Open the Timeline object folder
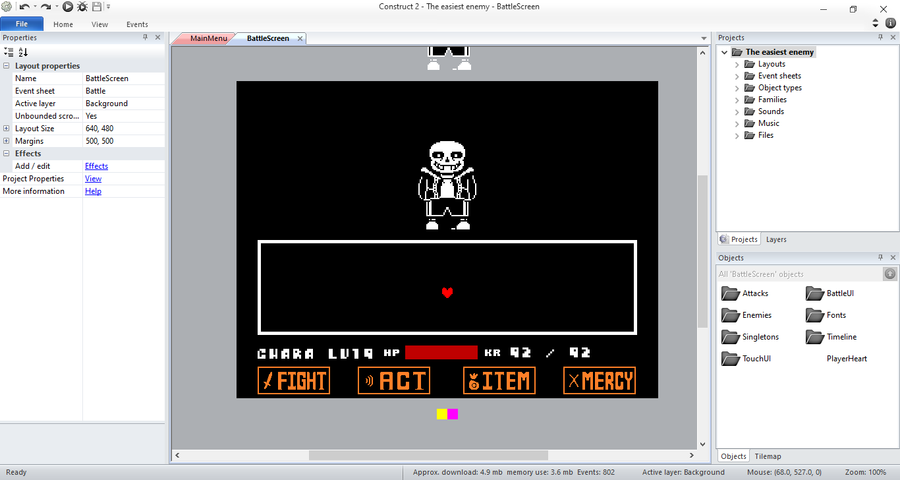This screenshot has height=480, width=900. point(831,337)
